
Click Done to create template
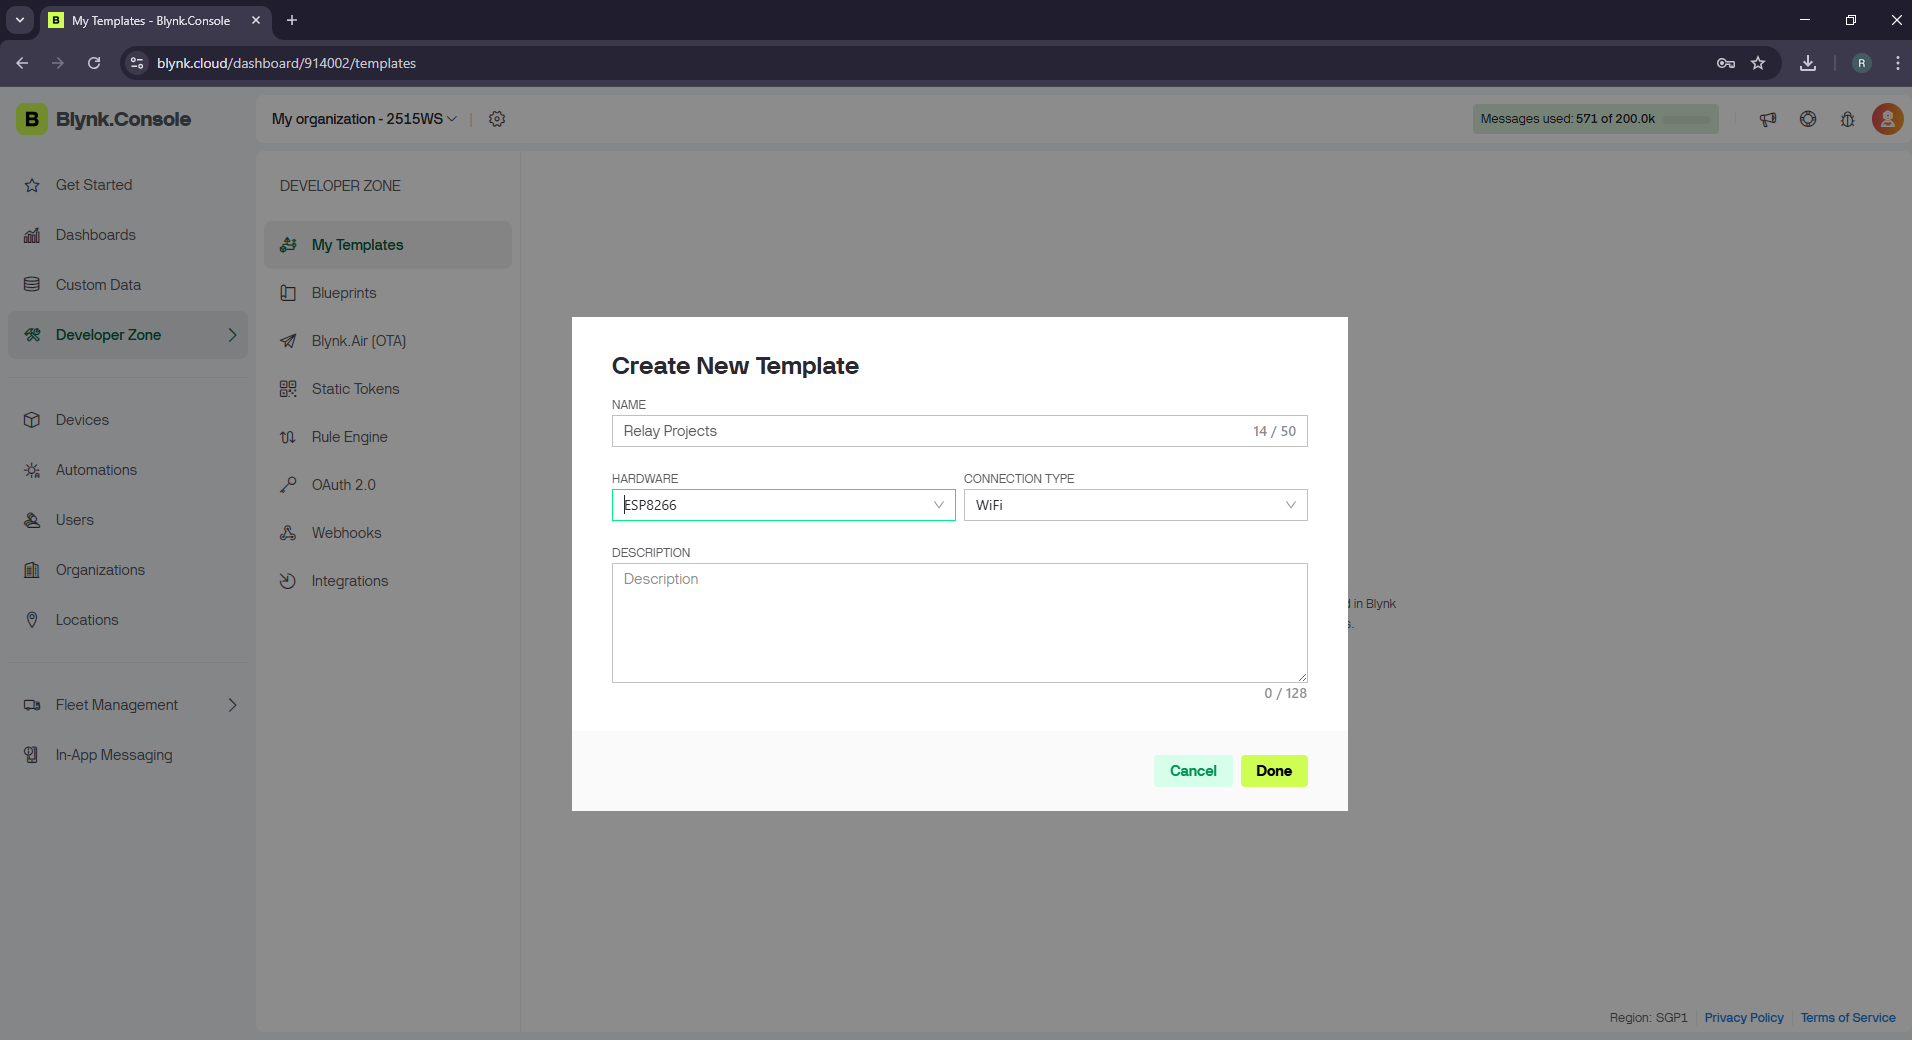[1273, 771]
